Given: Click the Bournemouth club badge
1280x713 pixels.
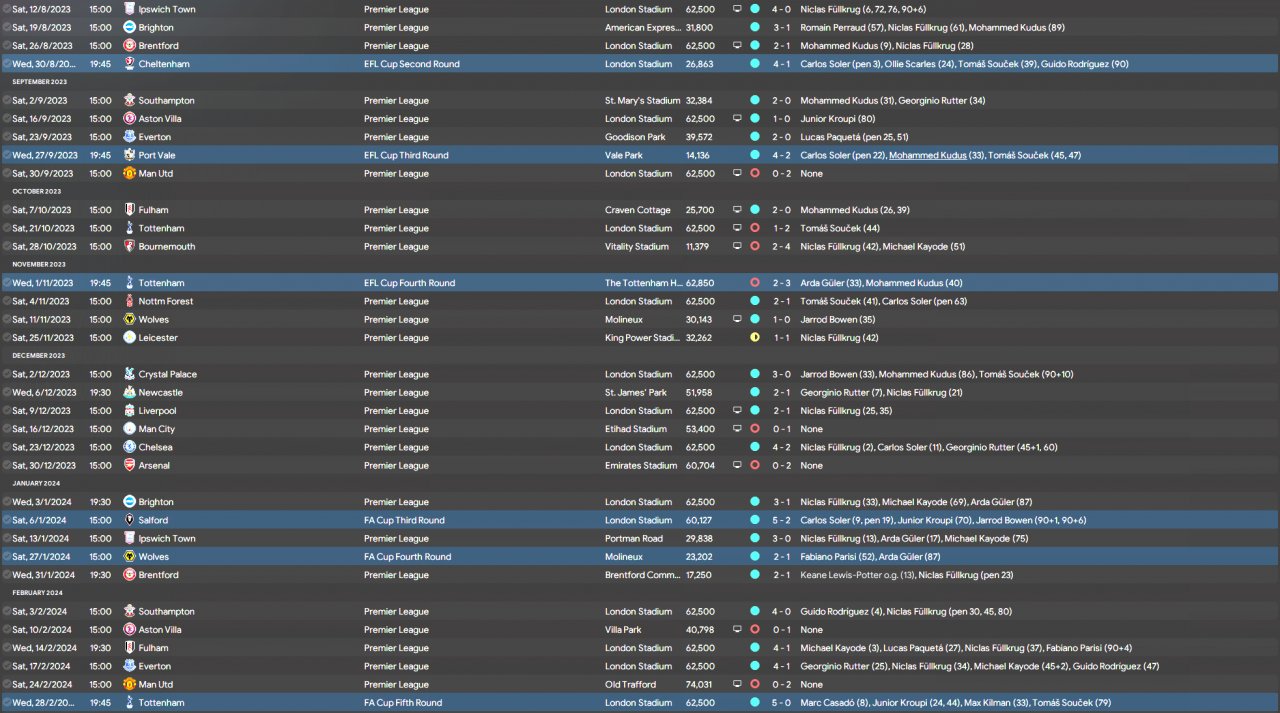Looking at the screenshot, I should 130,247.
